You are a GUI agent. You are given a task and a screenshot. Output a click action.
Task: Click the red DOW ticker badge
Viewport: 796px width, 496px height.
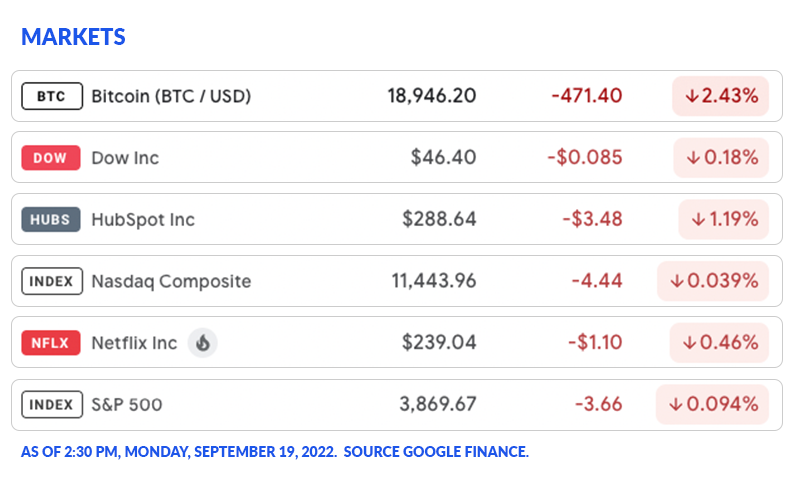[51, 158]
